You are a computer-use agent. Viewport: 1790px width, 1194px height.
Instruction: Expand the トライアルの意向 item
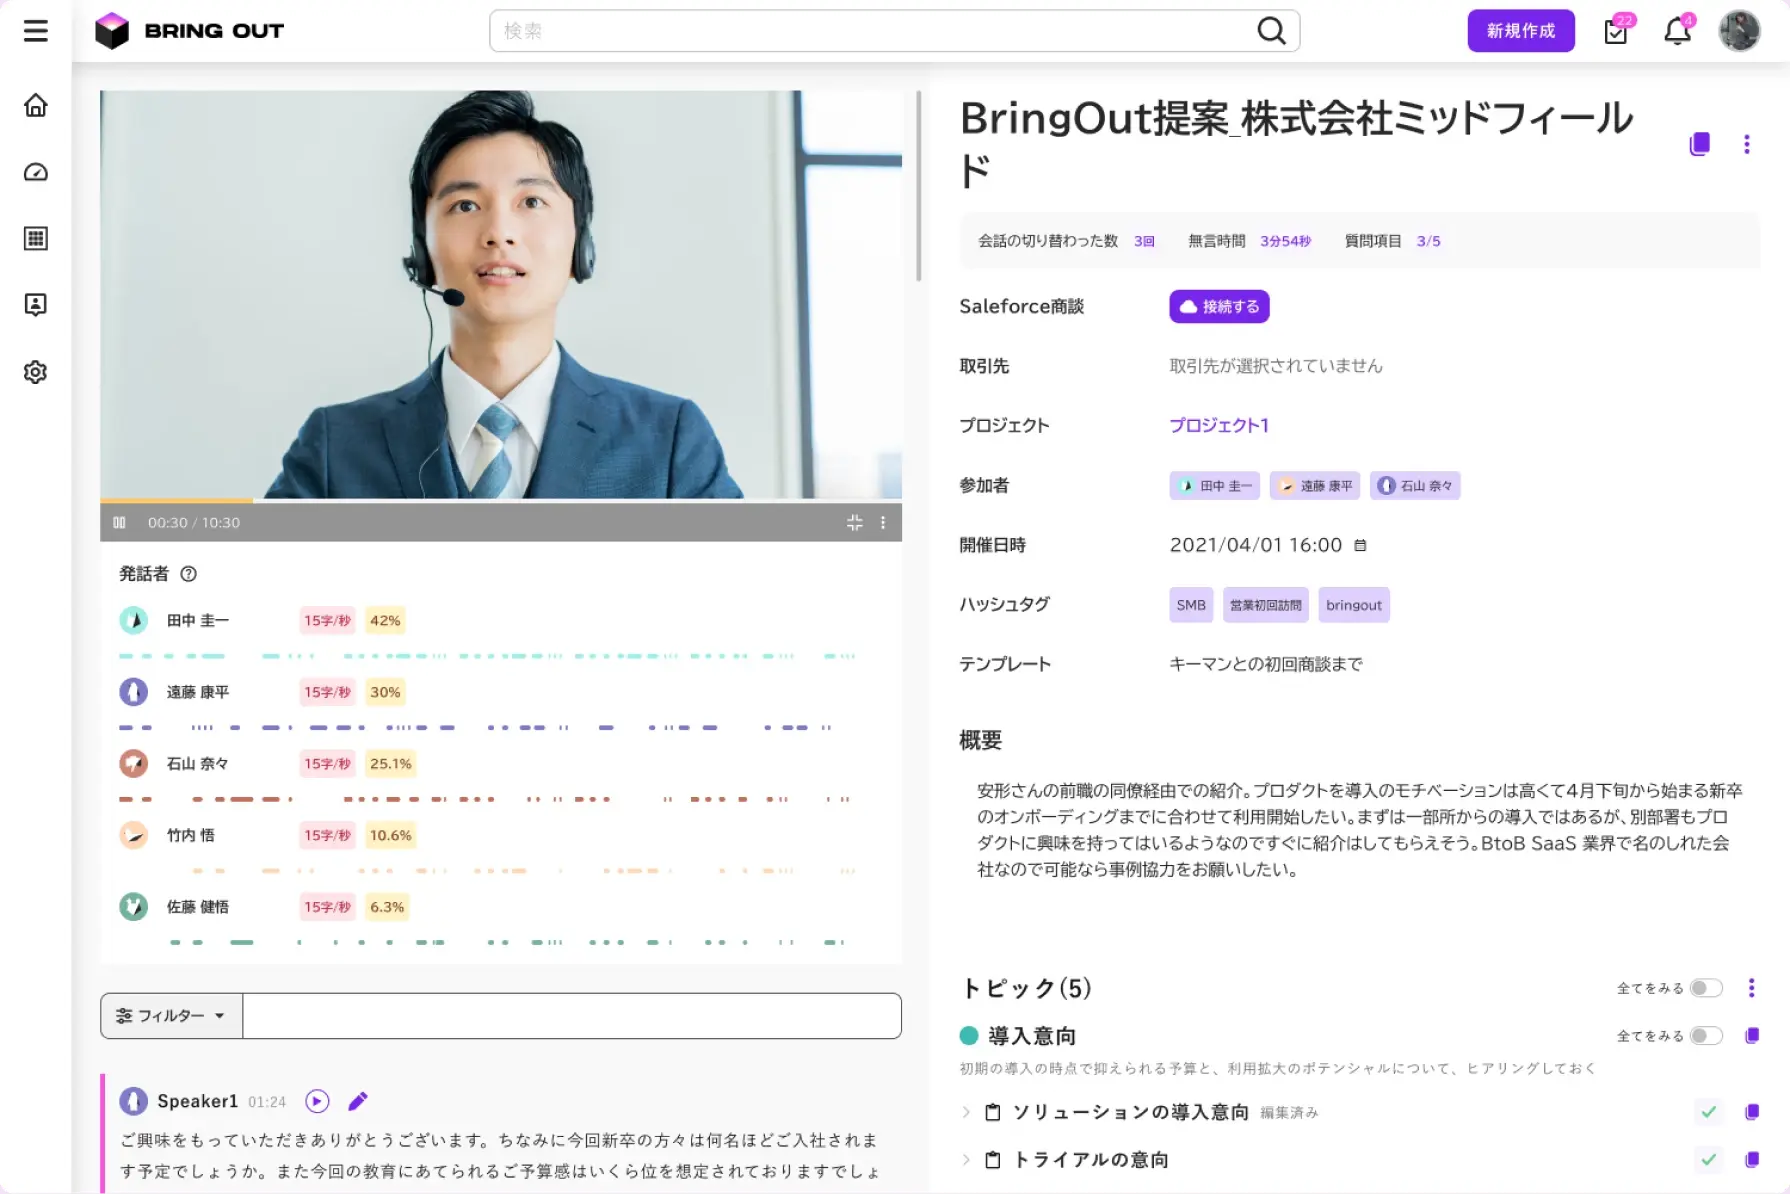coord(966,1160)
